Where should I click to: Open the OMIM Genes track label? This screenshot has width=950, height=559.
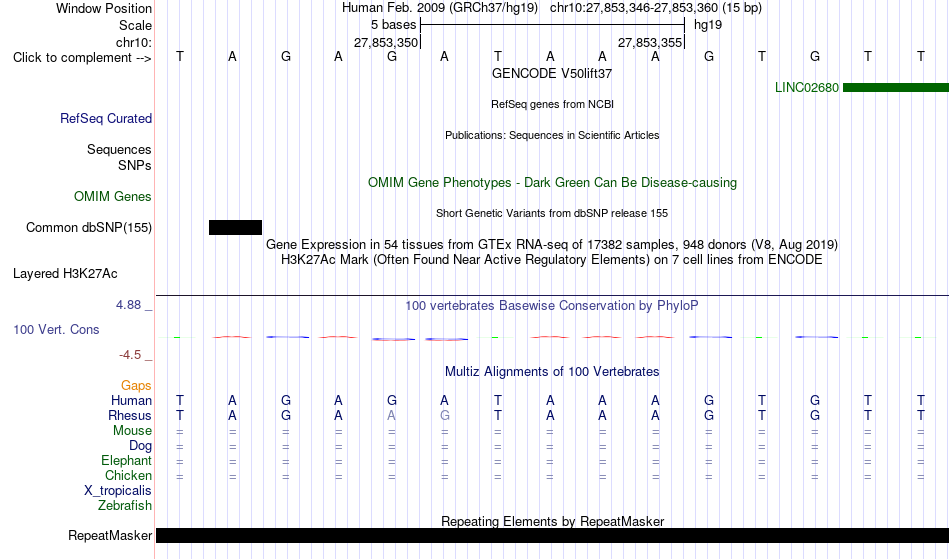pos(112,196)
